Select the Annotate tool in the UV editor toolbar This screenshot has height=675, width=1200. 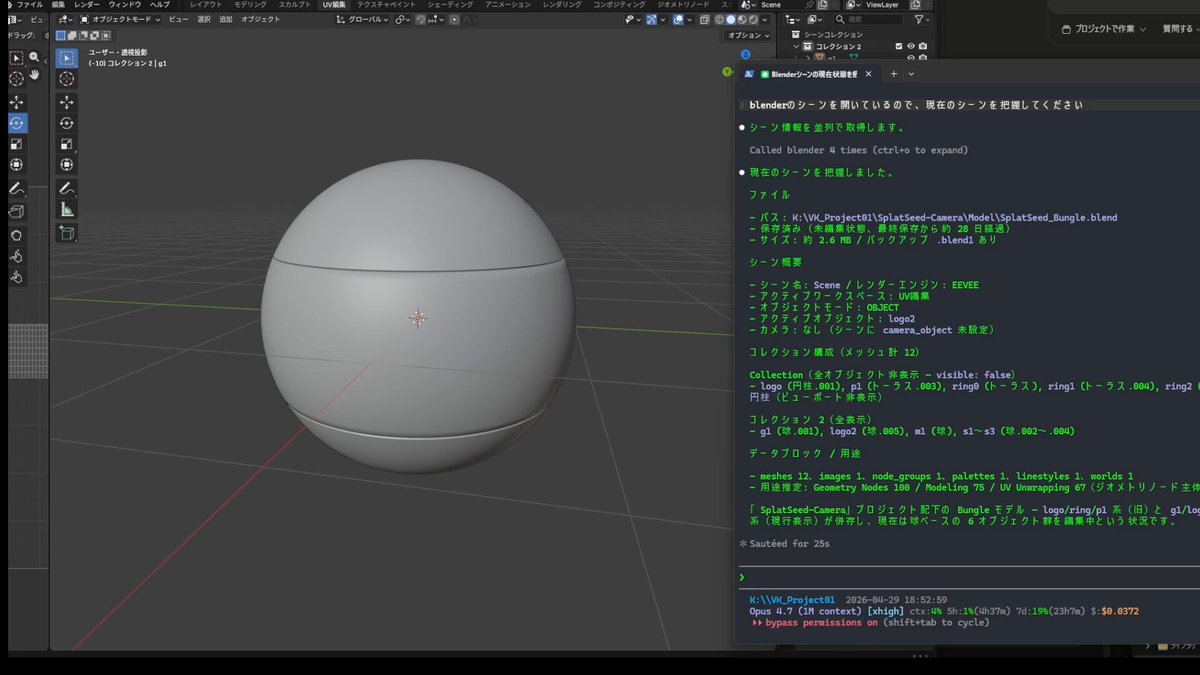click(x=17, y=189)
